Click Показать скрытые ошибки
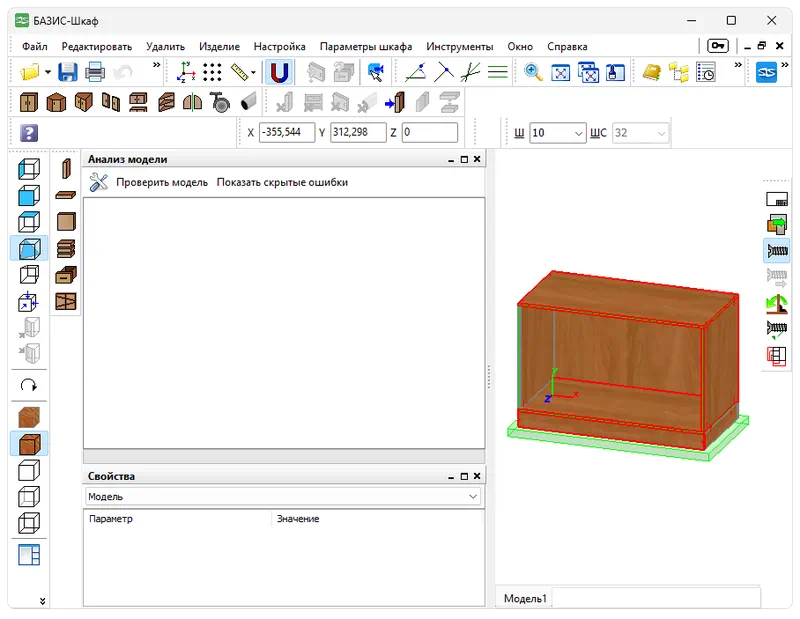 [282, 182]
